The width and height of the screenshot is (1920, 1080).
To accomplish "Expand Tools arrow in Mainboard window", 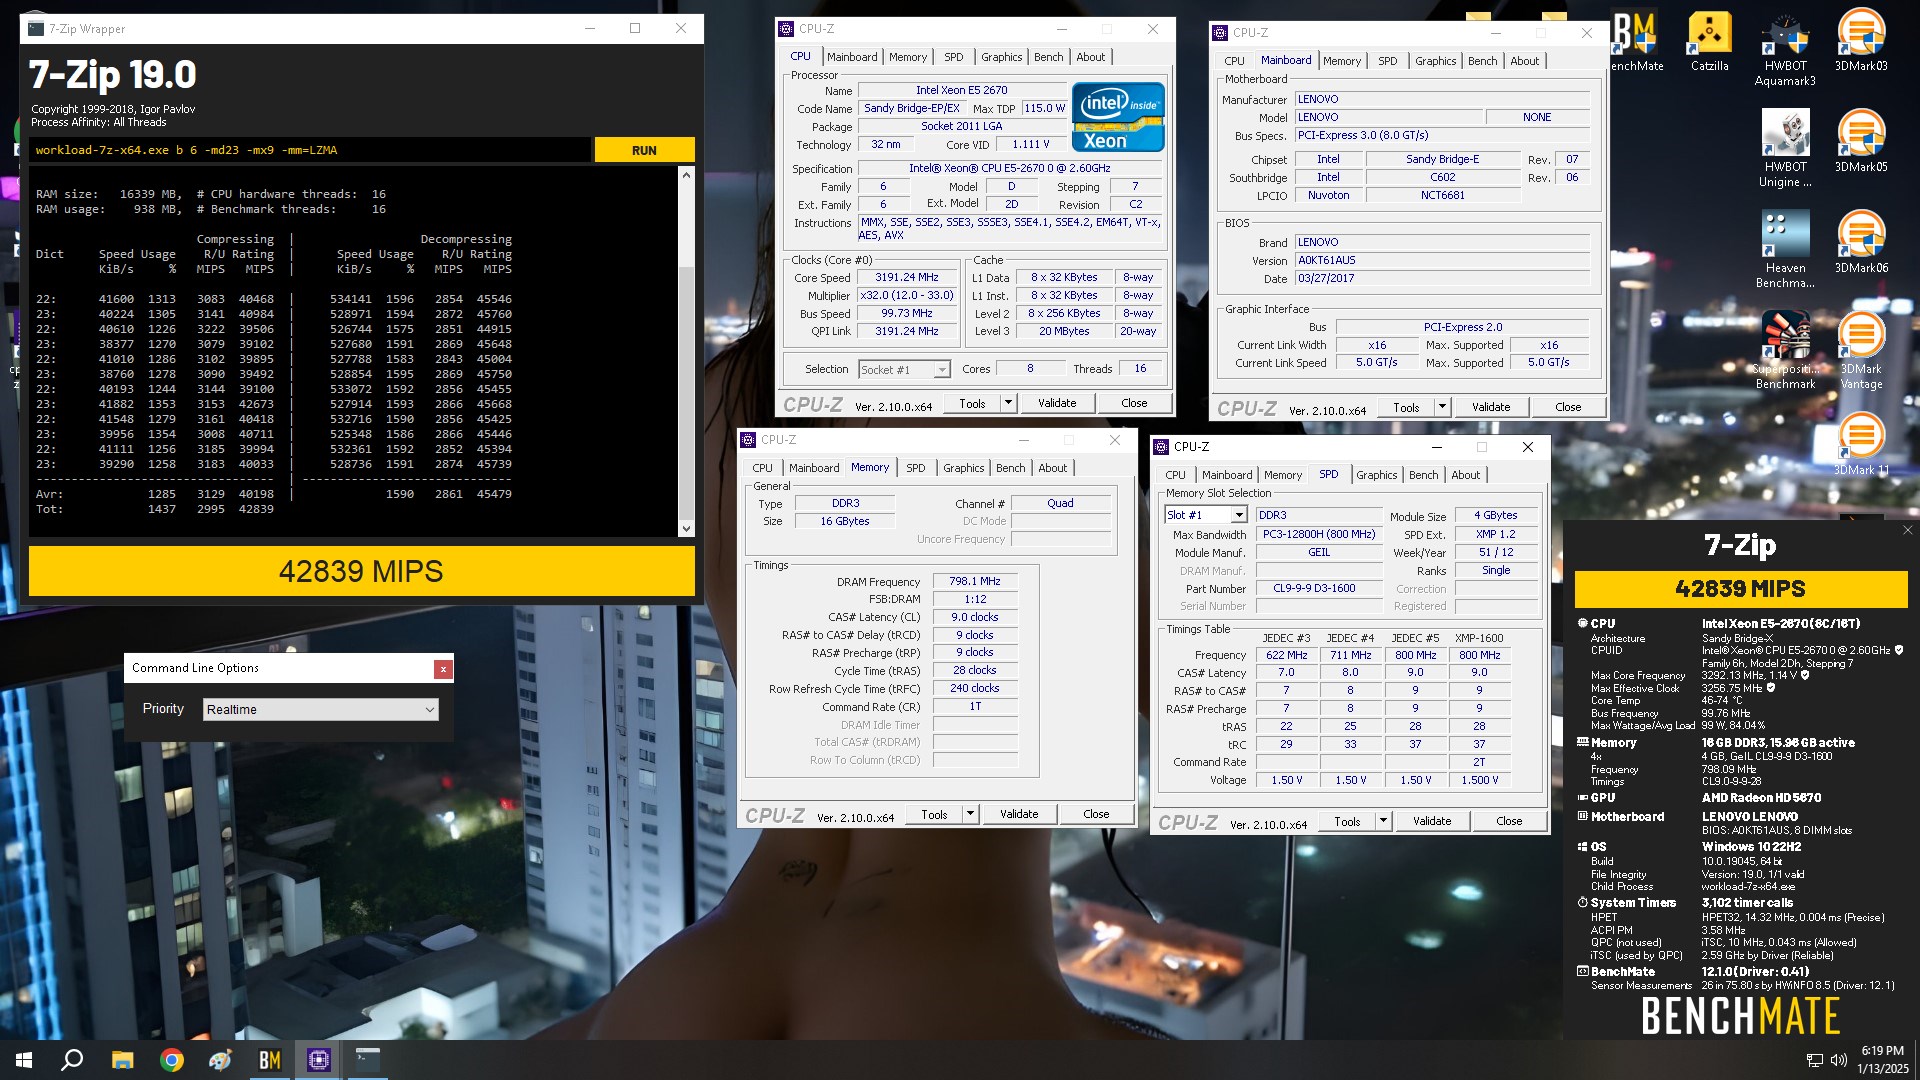I will 1442,407.
